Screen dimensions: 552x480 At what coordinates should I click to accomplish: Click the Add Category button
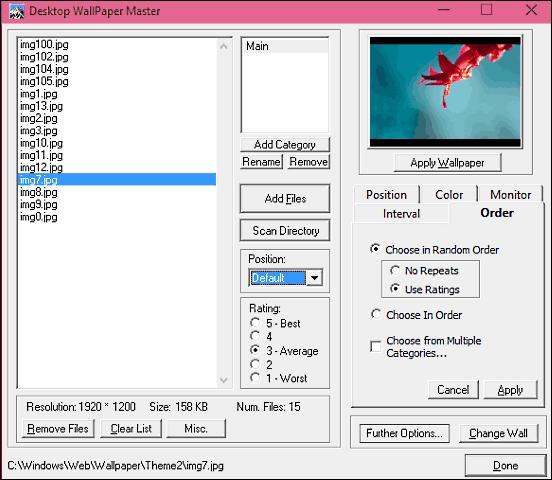(285, 144)
